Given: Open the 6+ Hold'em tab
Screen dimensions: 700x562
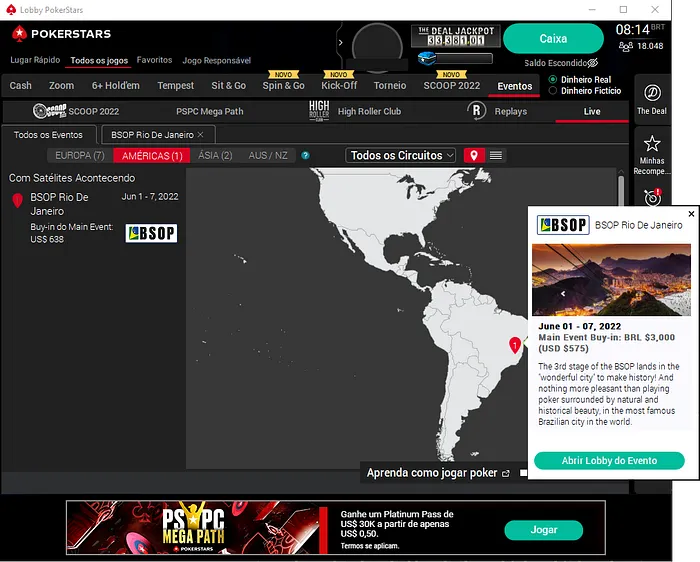Looking at the screenshot, I should coord(116,86).
